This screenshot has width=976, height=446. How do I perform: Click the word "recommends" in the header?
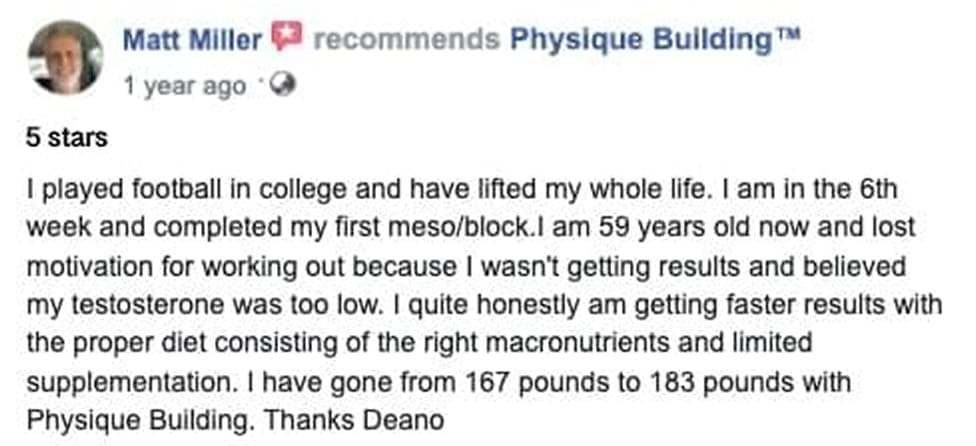pos(406,40)
